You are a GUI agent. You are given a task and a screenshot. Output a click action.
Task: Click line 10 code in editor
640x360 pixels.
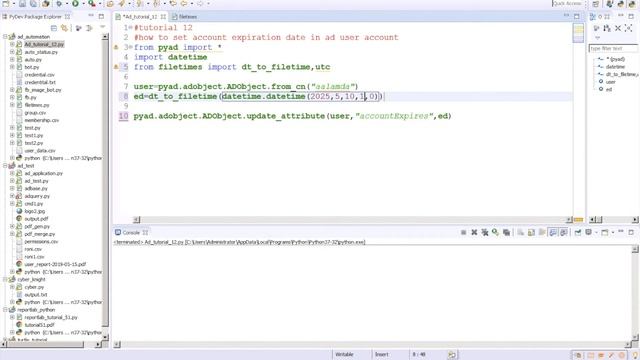(292, 116)
